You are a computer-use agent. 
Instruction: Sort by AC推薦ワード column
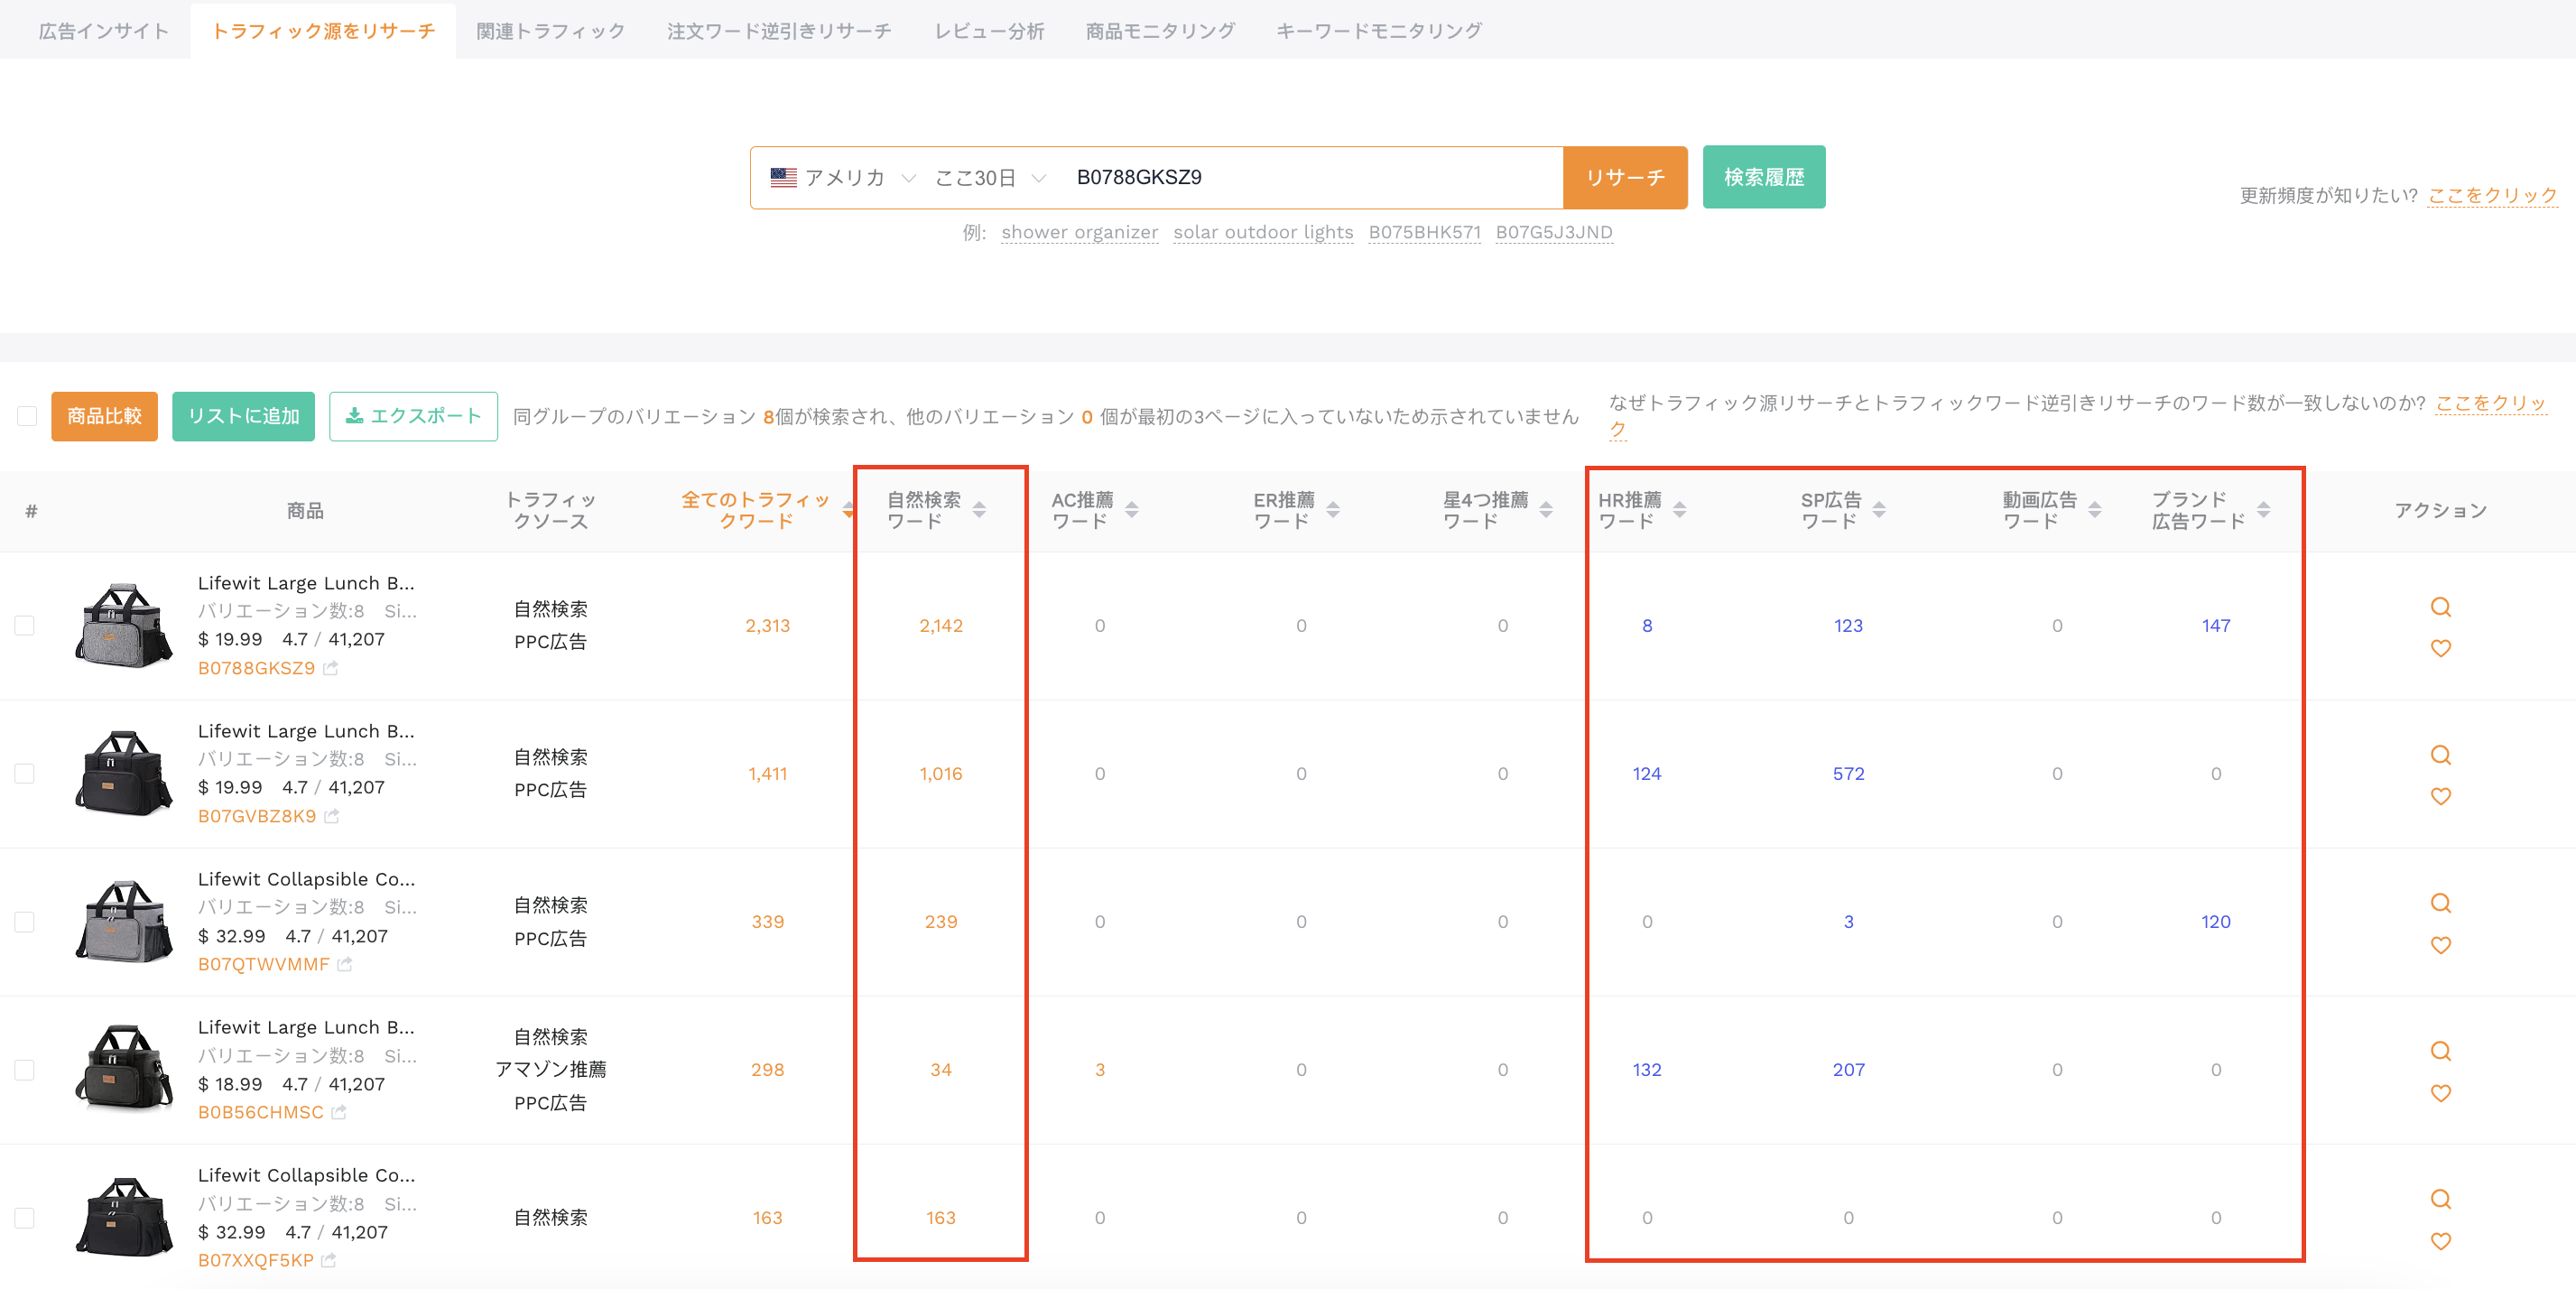(1131, 510)
